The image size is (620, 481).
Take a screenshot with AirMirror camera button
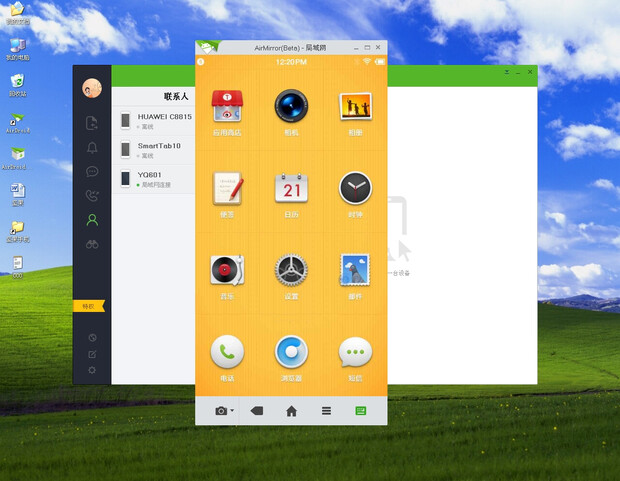click(x=221, y=411)
